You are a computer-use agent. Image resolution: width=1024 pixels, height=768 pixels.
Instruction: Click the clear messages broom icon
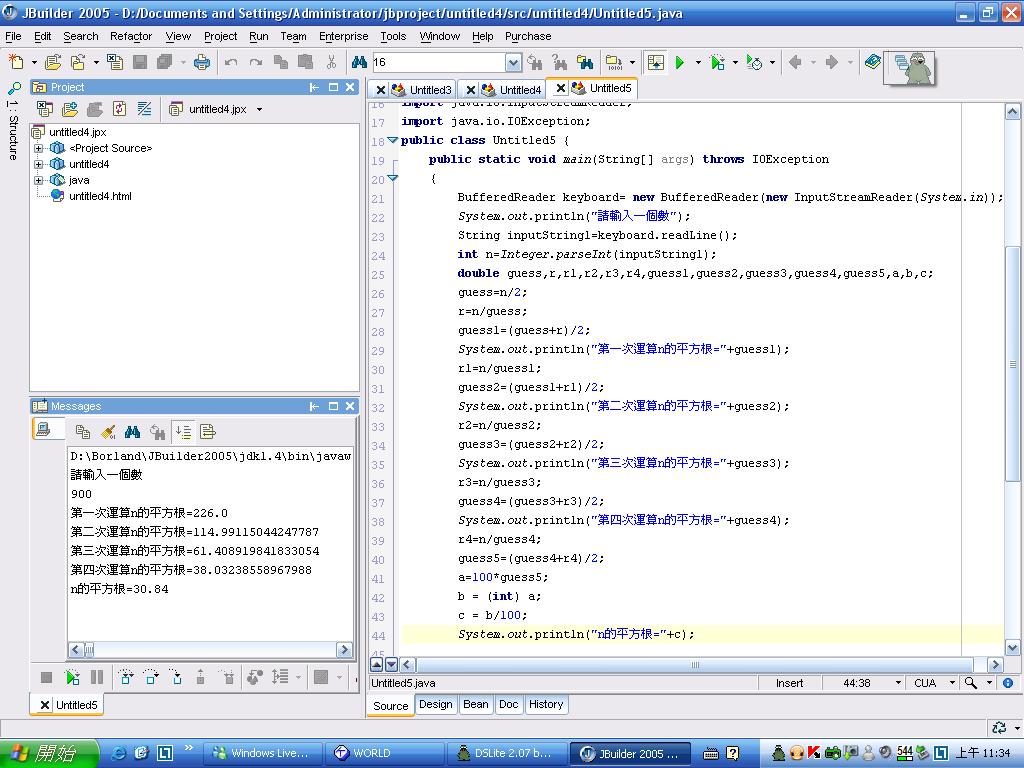[x=108, y=432]
